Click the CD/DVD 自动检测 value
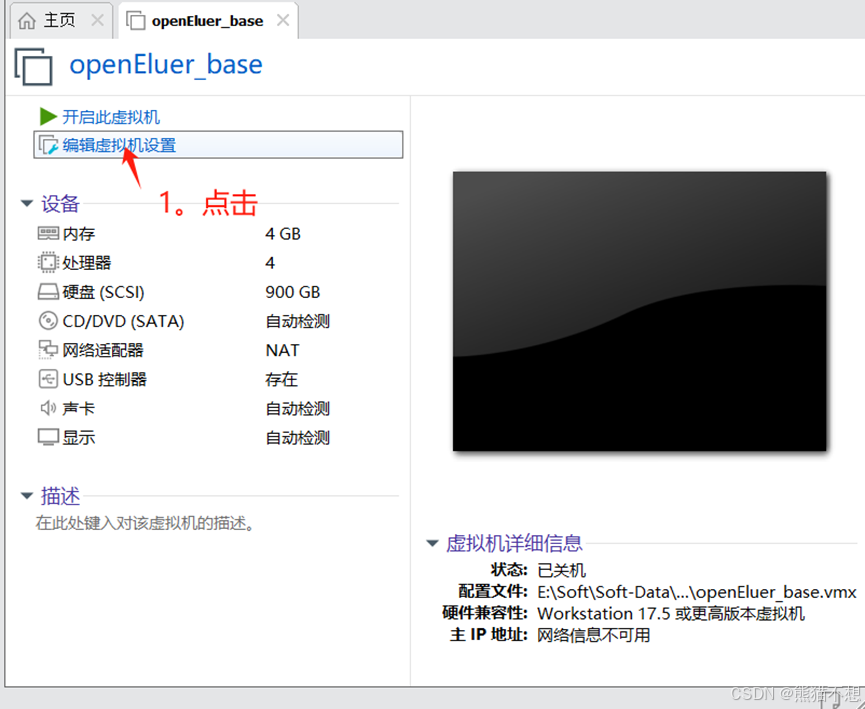 [x=297, y=321]
